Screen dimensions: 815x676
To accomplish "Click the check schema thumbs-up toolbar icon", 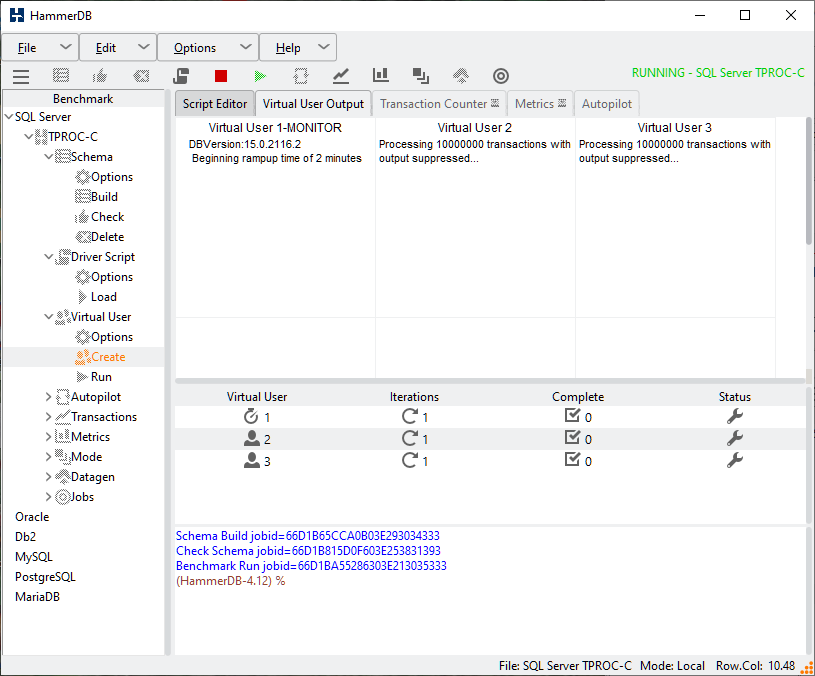I will (100, 76).
